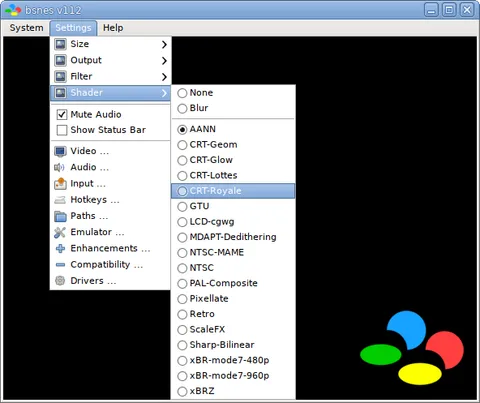Close the bsnes window
Image resolution: width=480 pixels, height=403 pixels.
(467, 10)
